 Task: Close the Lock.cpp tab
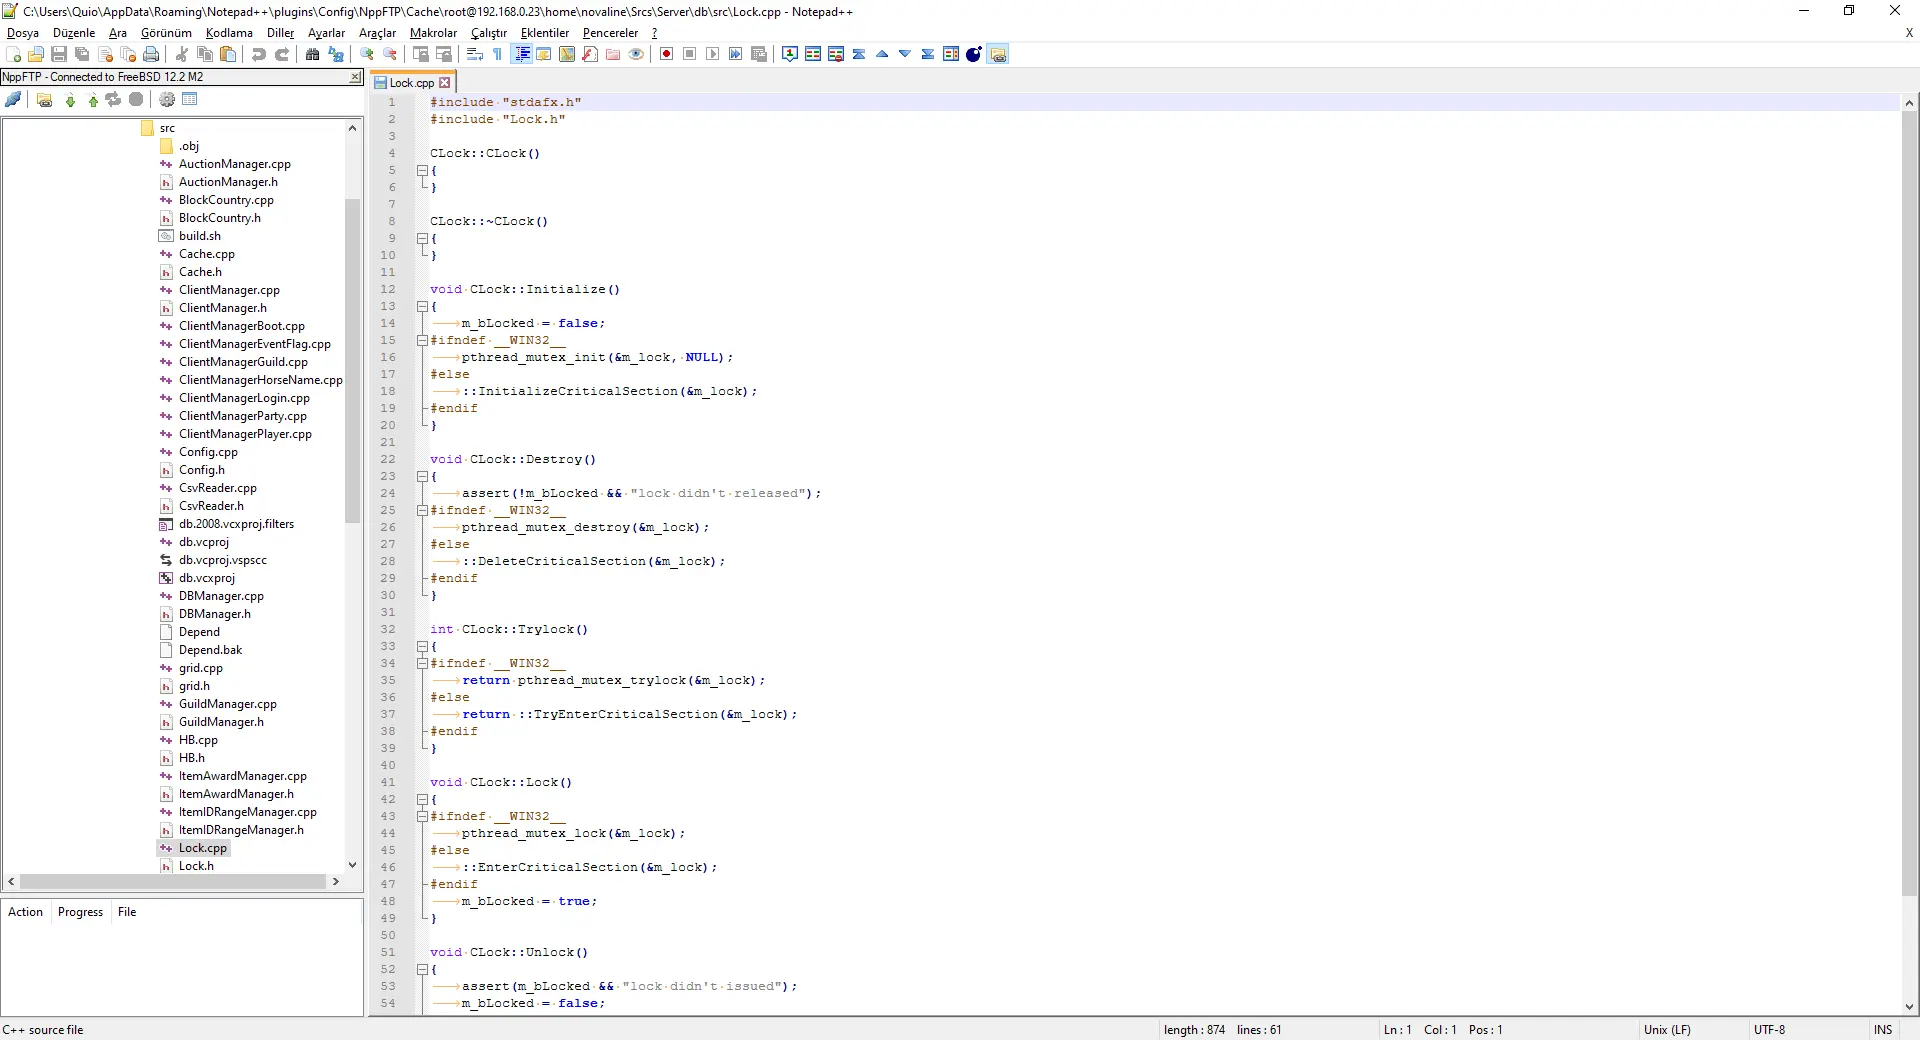(445, 83)
